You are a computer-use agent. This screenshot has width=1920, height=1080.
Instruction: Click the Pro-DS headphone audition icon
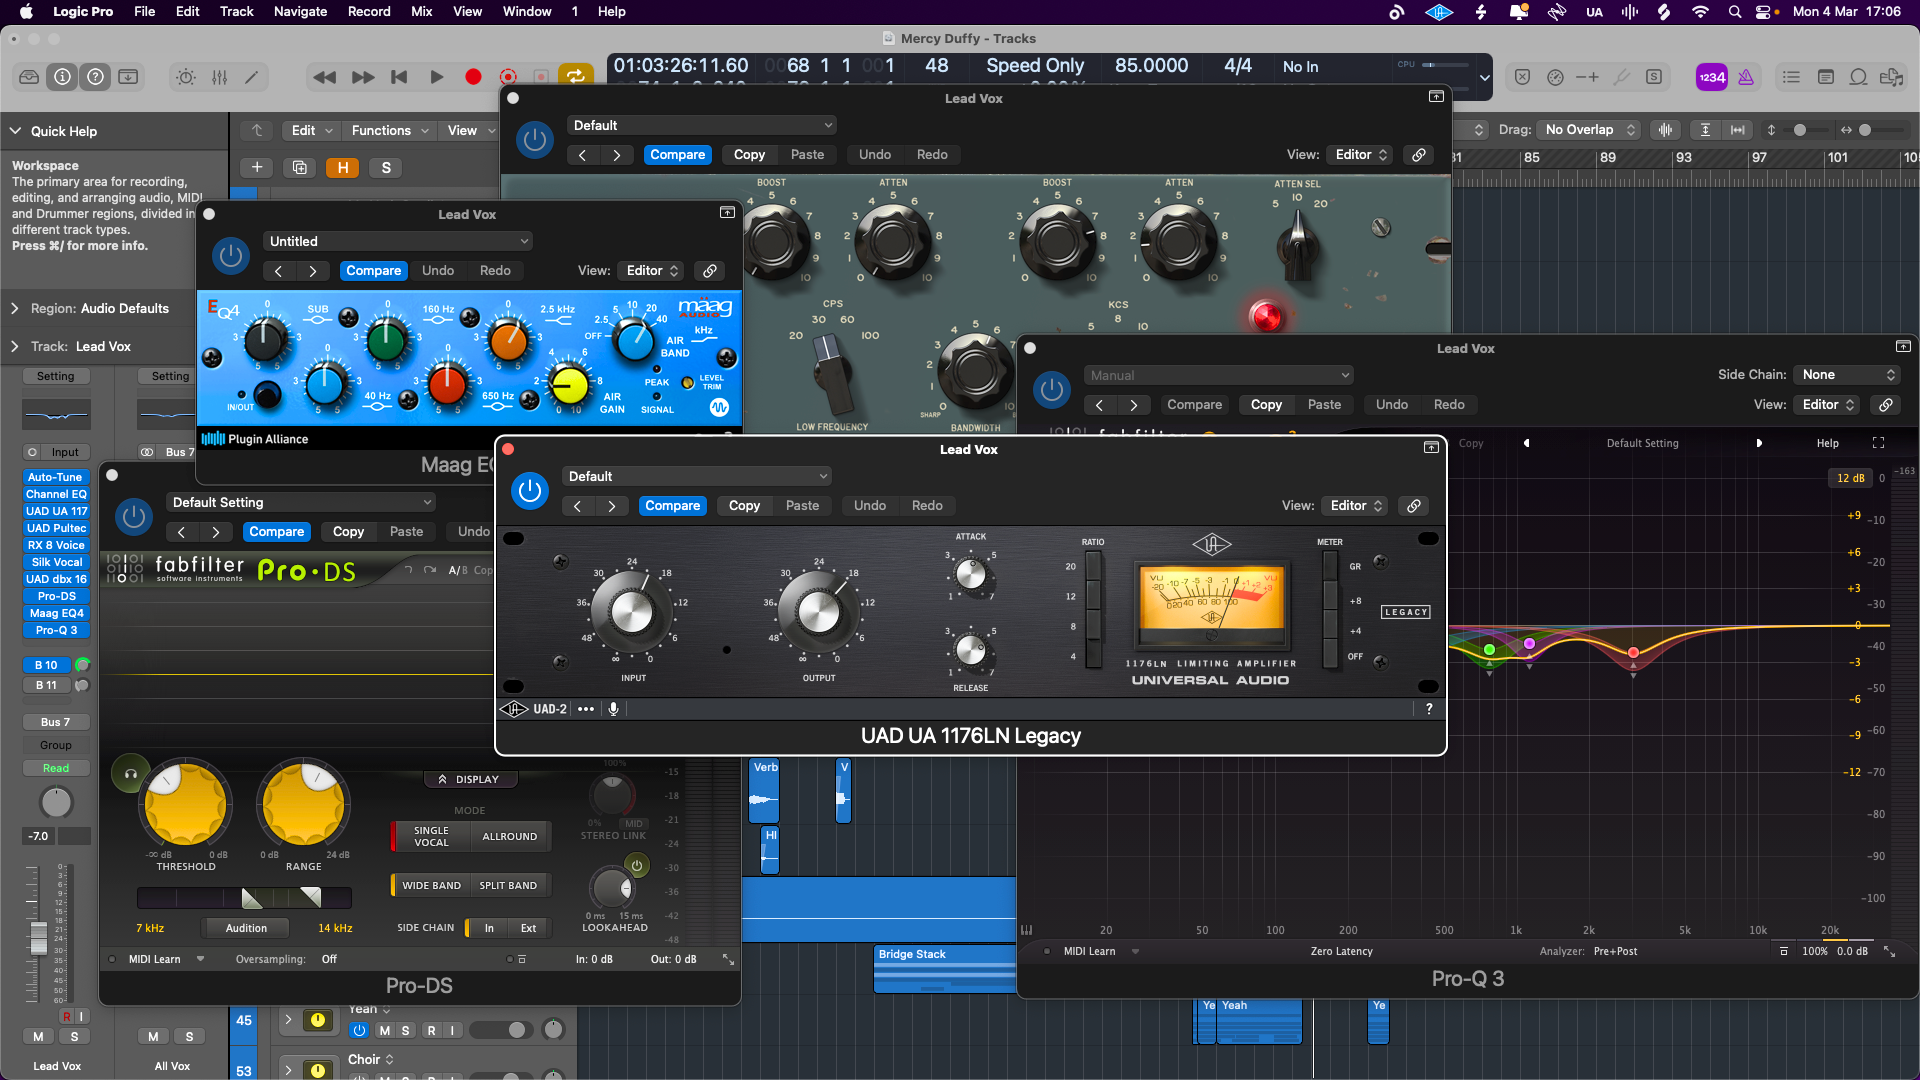coord(130,774)
